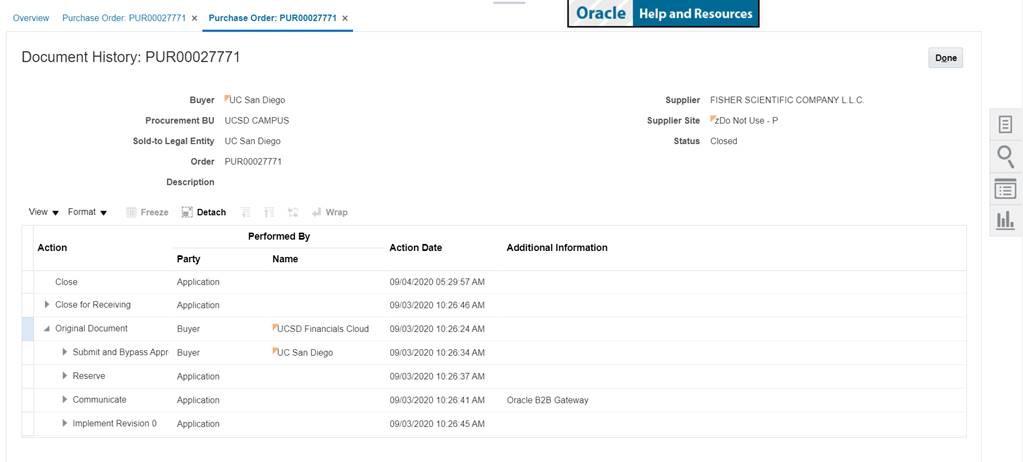Open the View dropdown menu
Viewport: 1023px width, 462px height.
click(43, 212)
